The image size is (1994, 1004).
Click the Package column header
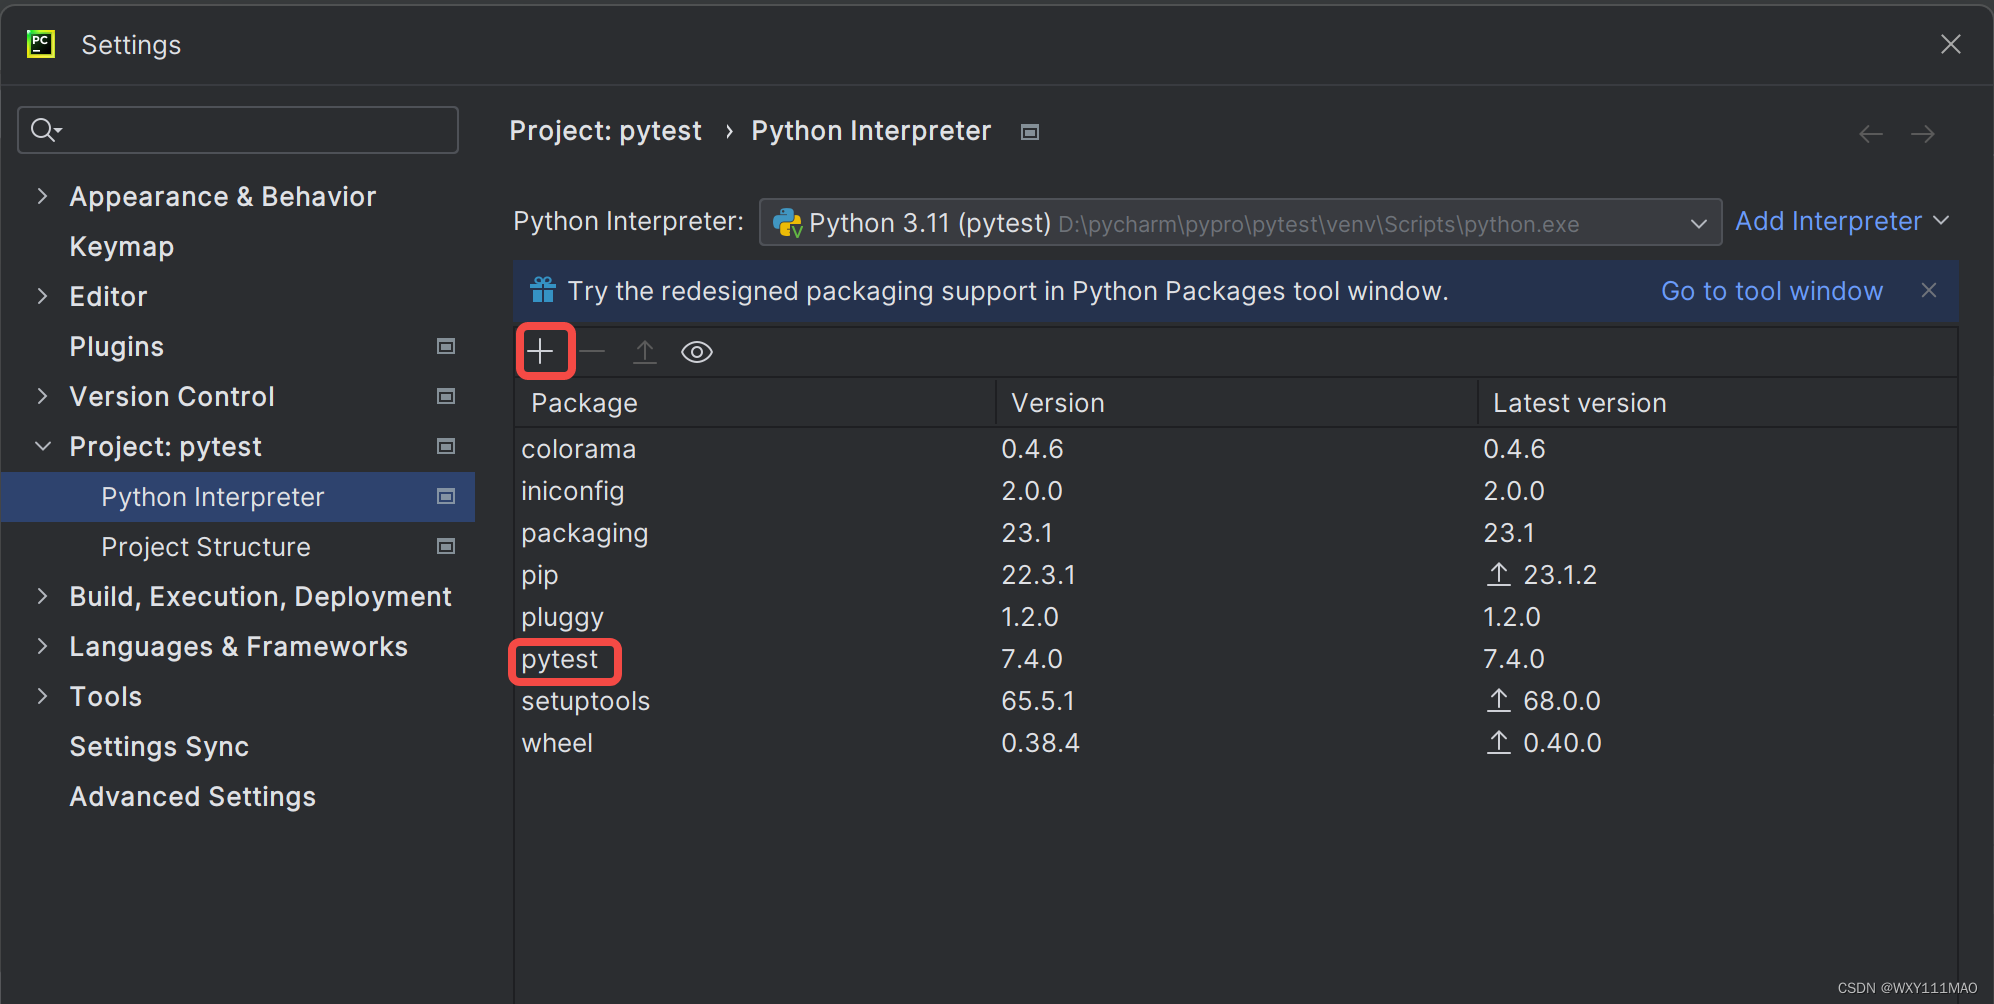coord(584,403)
